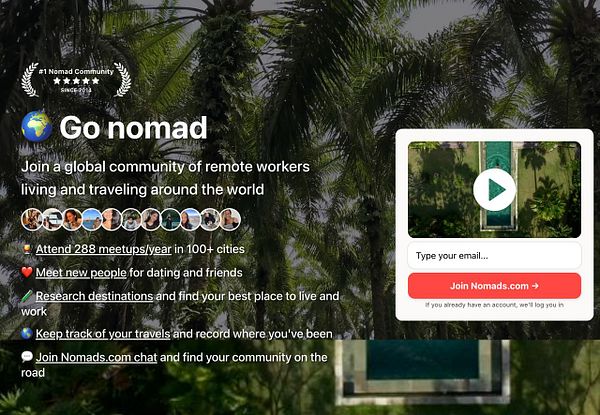Open the Meet new people link
600x415 pixels.
coord(81,272)
